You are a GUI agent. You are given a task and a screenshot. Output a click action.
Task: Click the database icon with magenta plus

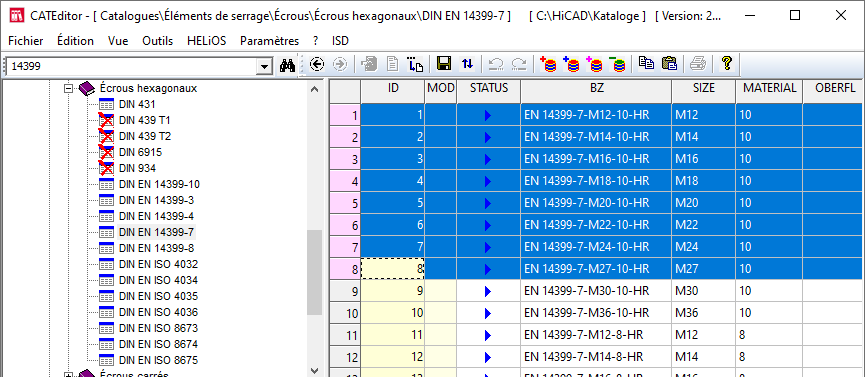[595, 65]
